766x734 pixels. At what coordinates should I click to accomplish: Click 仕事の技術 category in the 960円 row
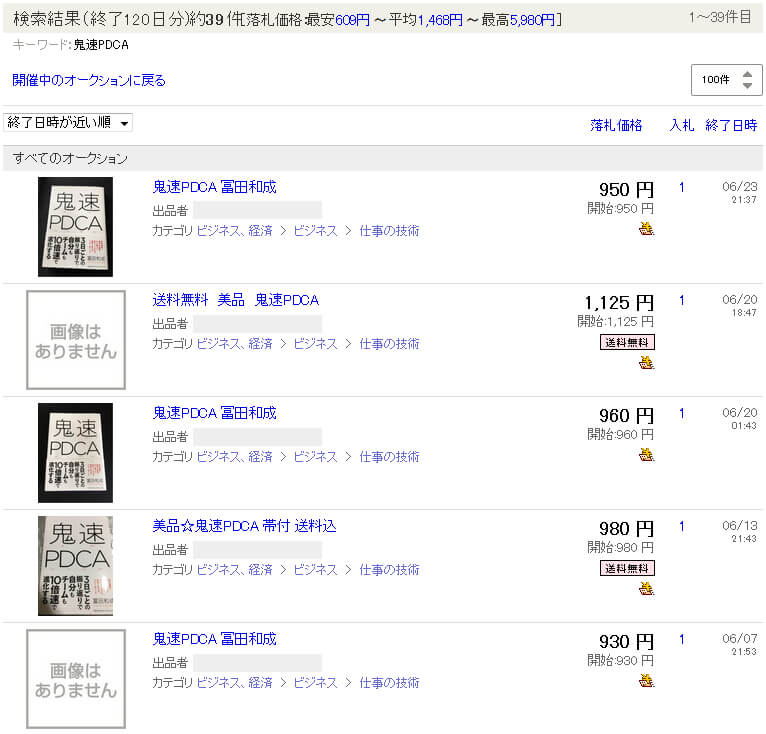tap(389, 456)
